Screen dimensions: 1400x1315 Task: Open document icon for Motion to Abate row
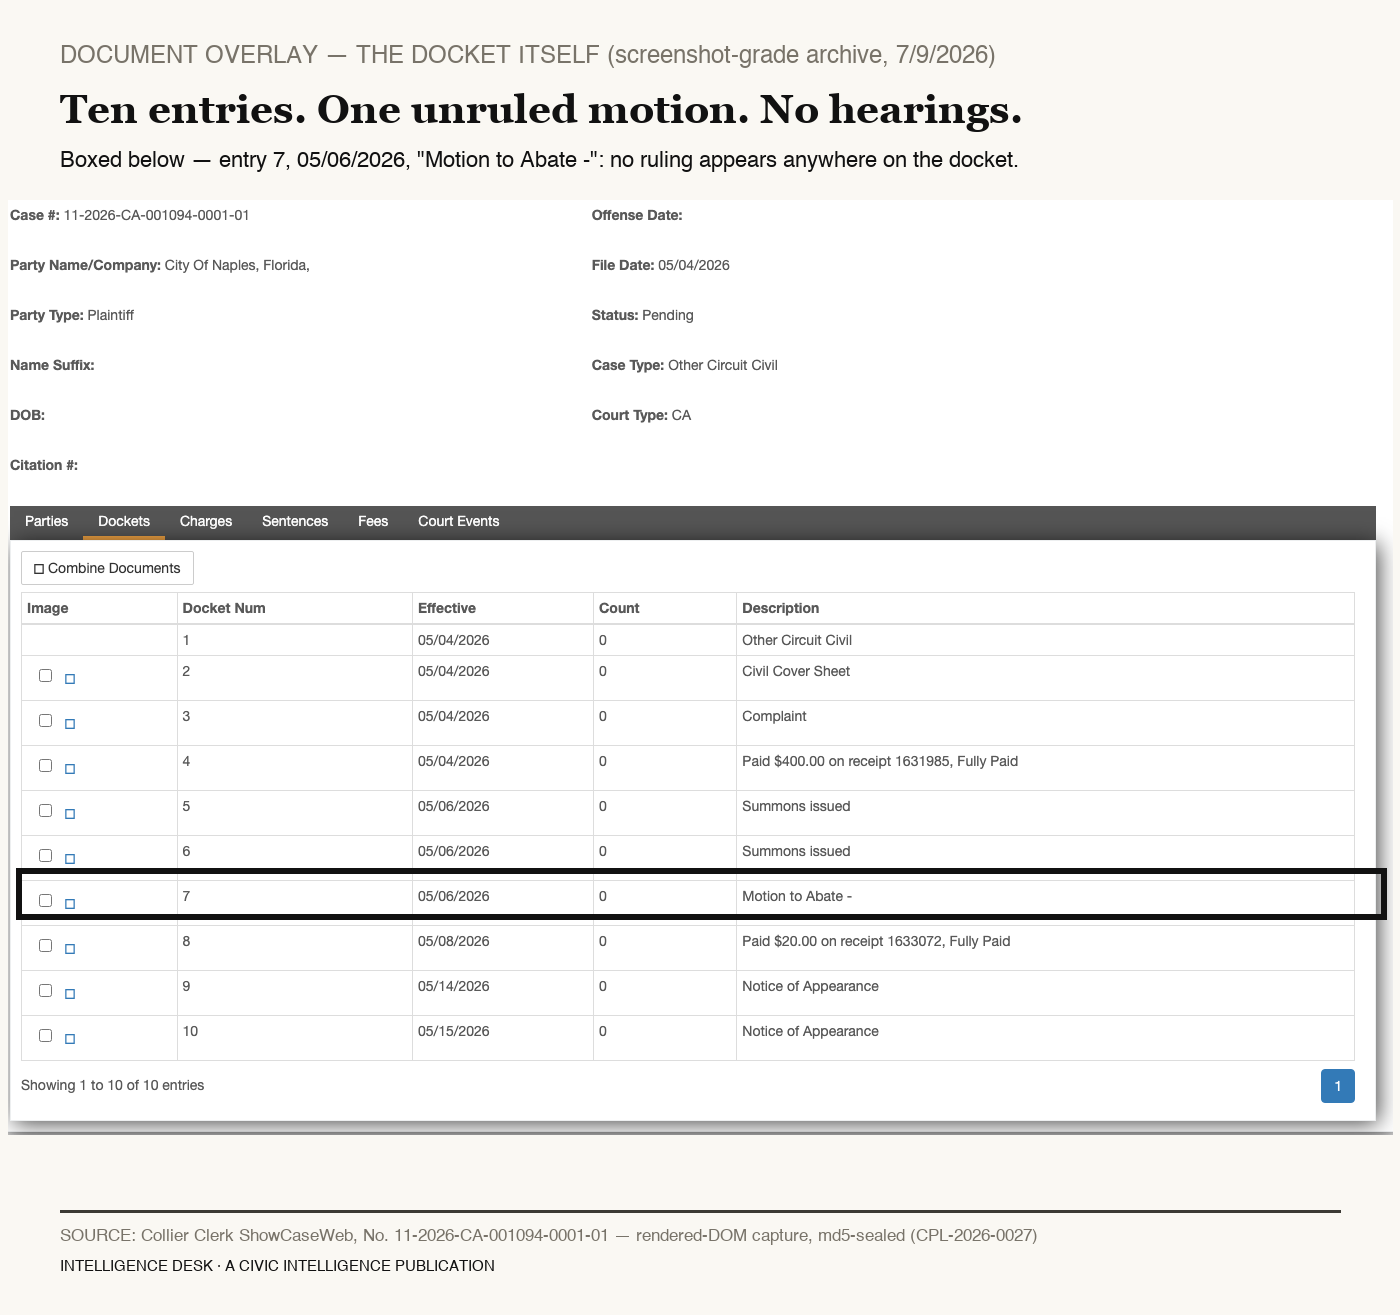click(x=70, y=904)
